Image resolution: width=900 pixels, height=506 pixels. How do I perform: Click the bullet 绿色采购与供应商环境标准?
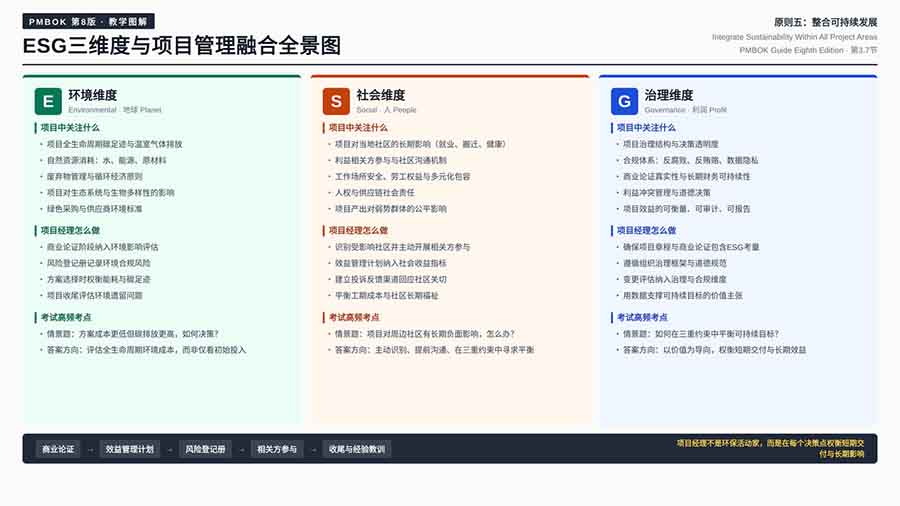pyautogui.click(x=95, y=208)
